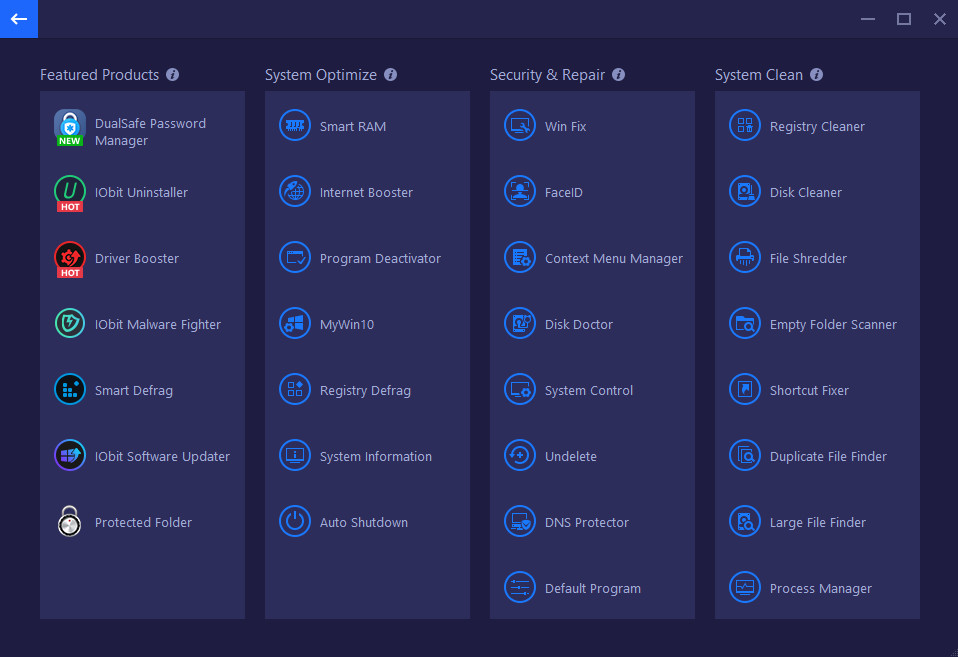Click the 'Shortcut Fixer' label
The image size is (958, 657).
809,391
